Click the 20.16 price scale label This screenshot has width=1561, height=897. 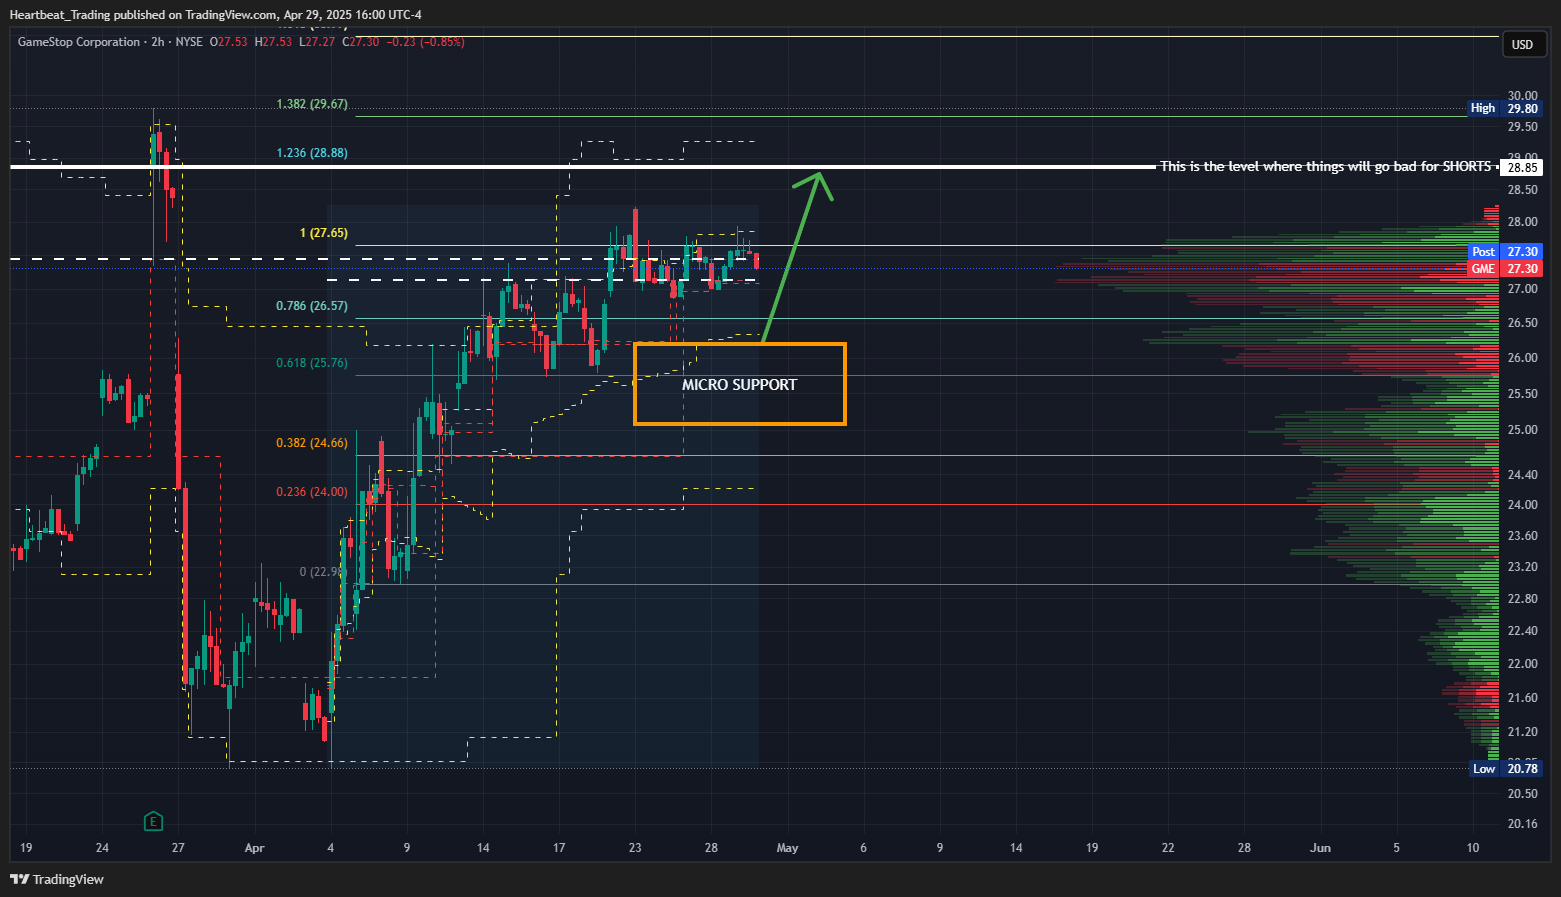(x=1523, y=824)
